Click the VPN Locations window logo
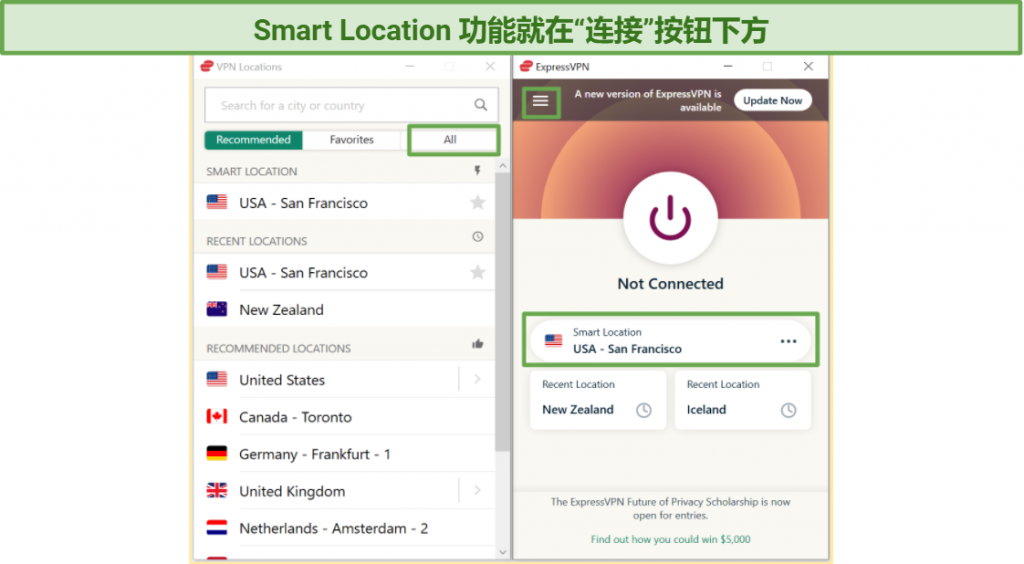The height and width of the screenshot is (564, 1024). click(207, 67)
